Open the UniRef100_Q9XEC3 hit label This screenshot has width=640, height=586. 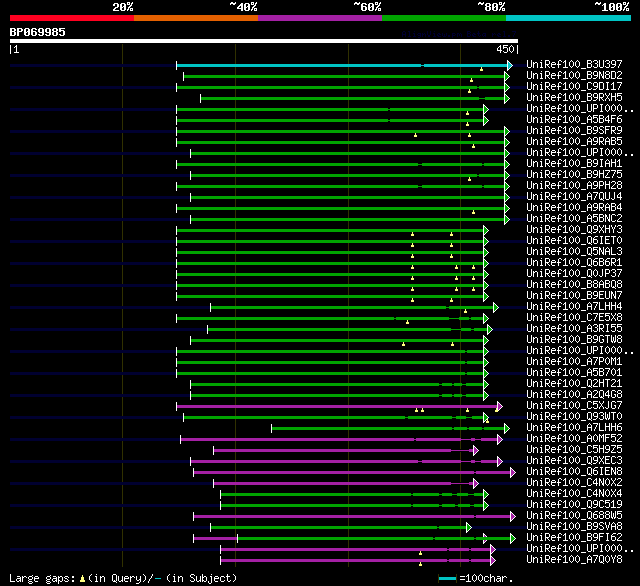tap(574, 461)
